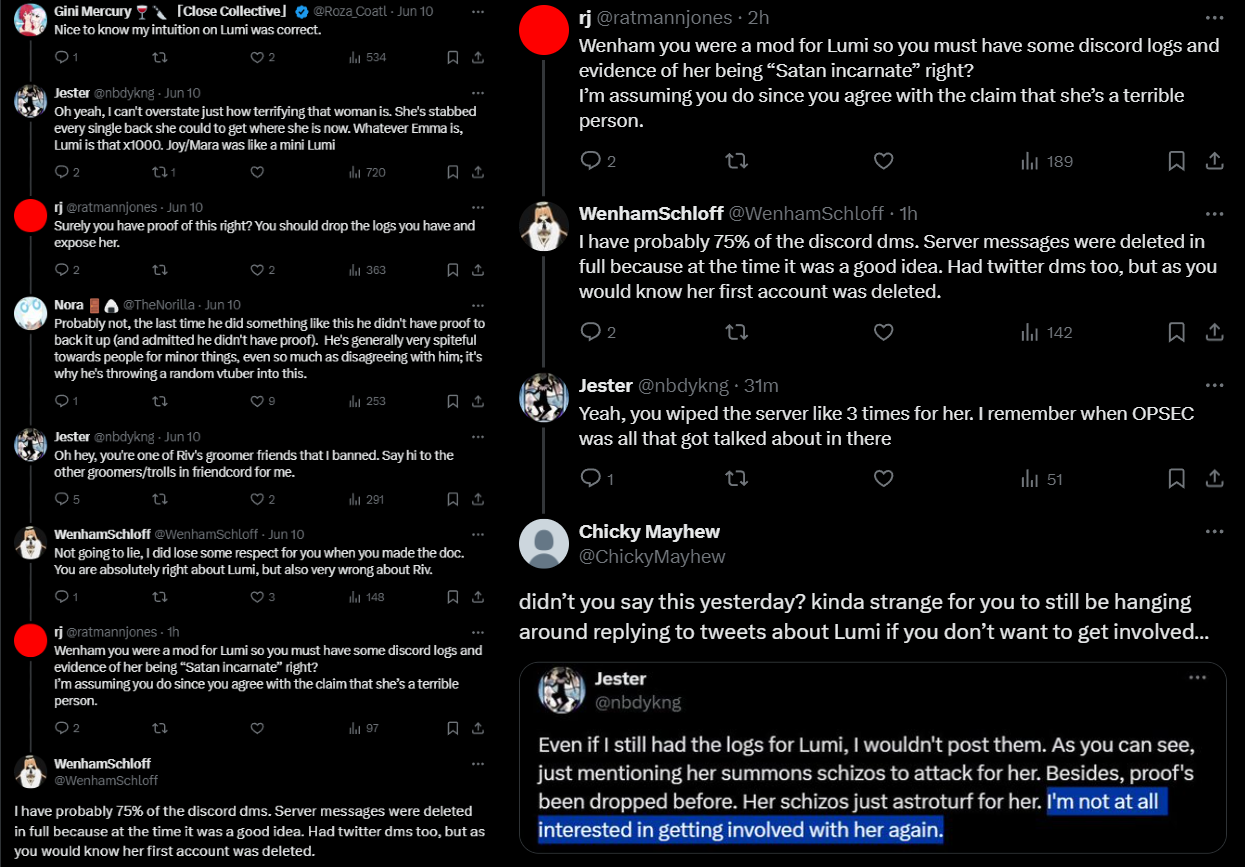Open @ChickyMayhew profile handle
Image resolution: width=1245 pixels, height=867 pixels.
(652, 556)
